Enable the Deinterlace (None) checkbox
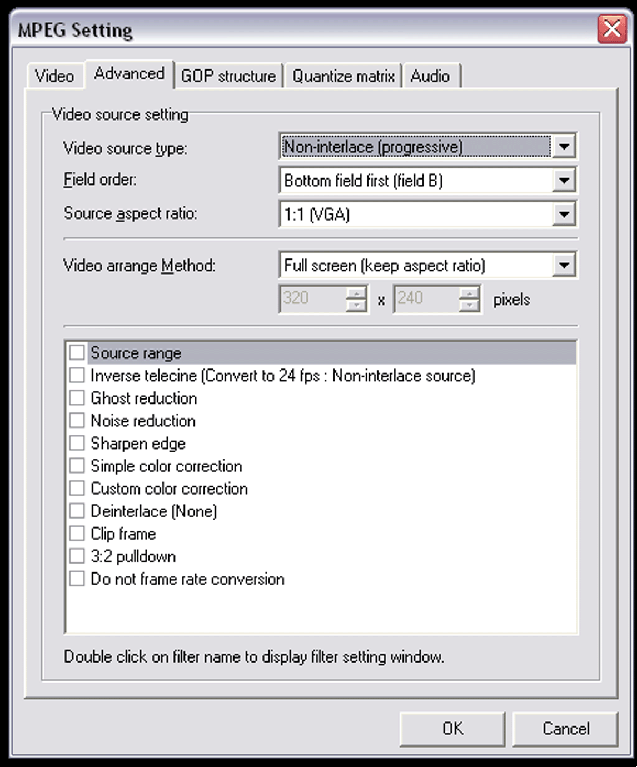Viewport: 637px width, 767px height. [77, 511]
